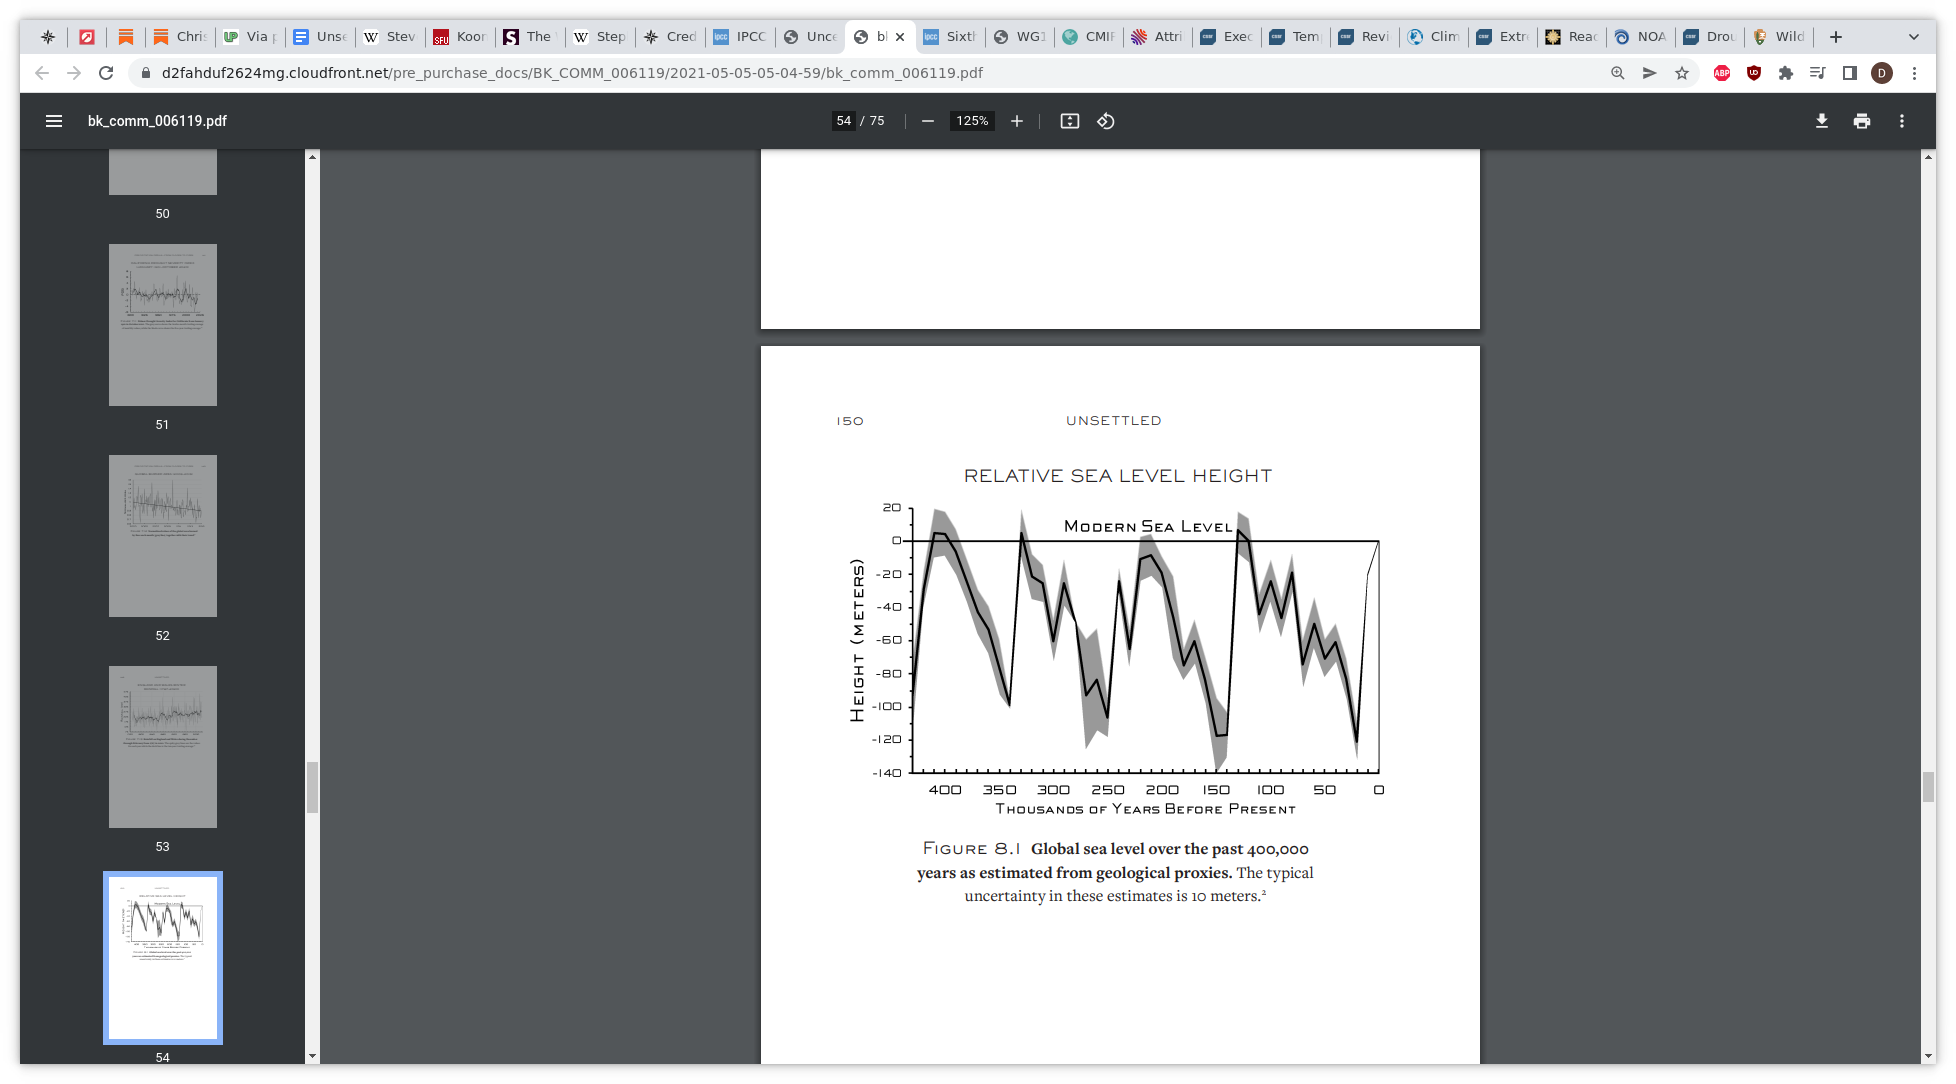Rotate the PDF counterclockwise
The width and height of the screenshot is (1956, 1084).
point(1106,121)
